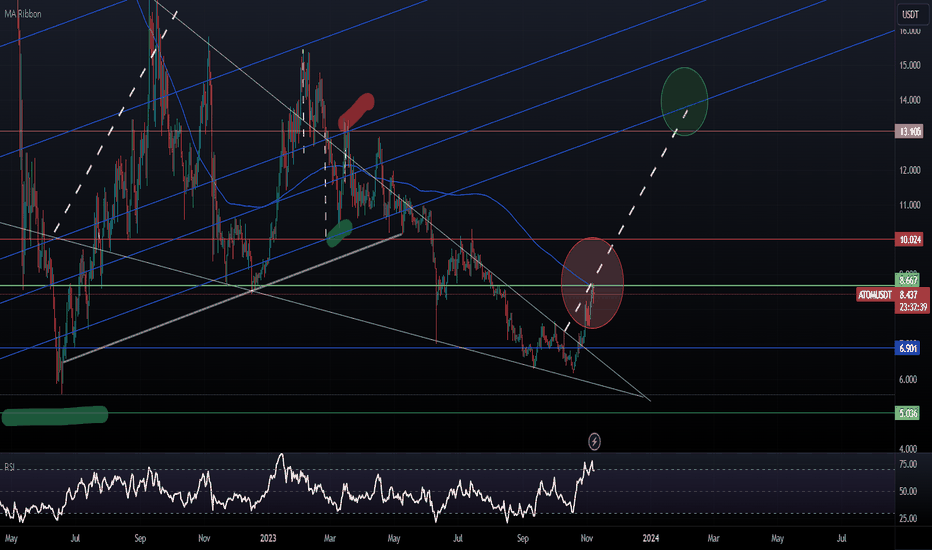The width and height of the screenshot is (932, 550).
Task: Click the 75.00 RSI scale value
Action: (908, 464)
